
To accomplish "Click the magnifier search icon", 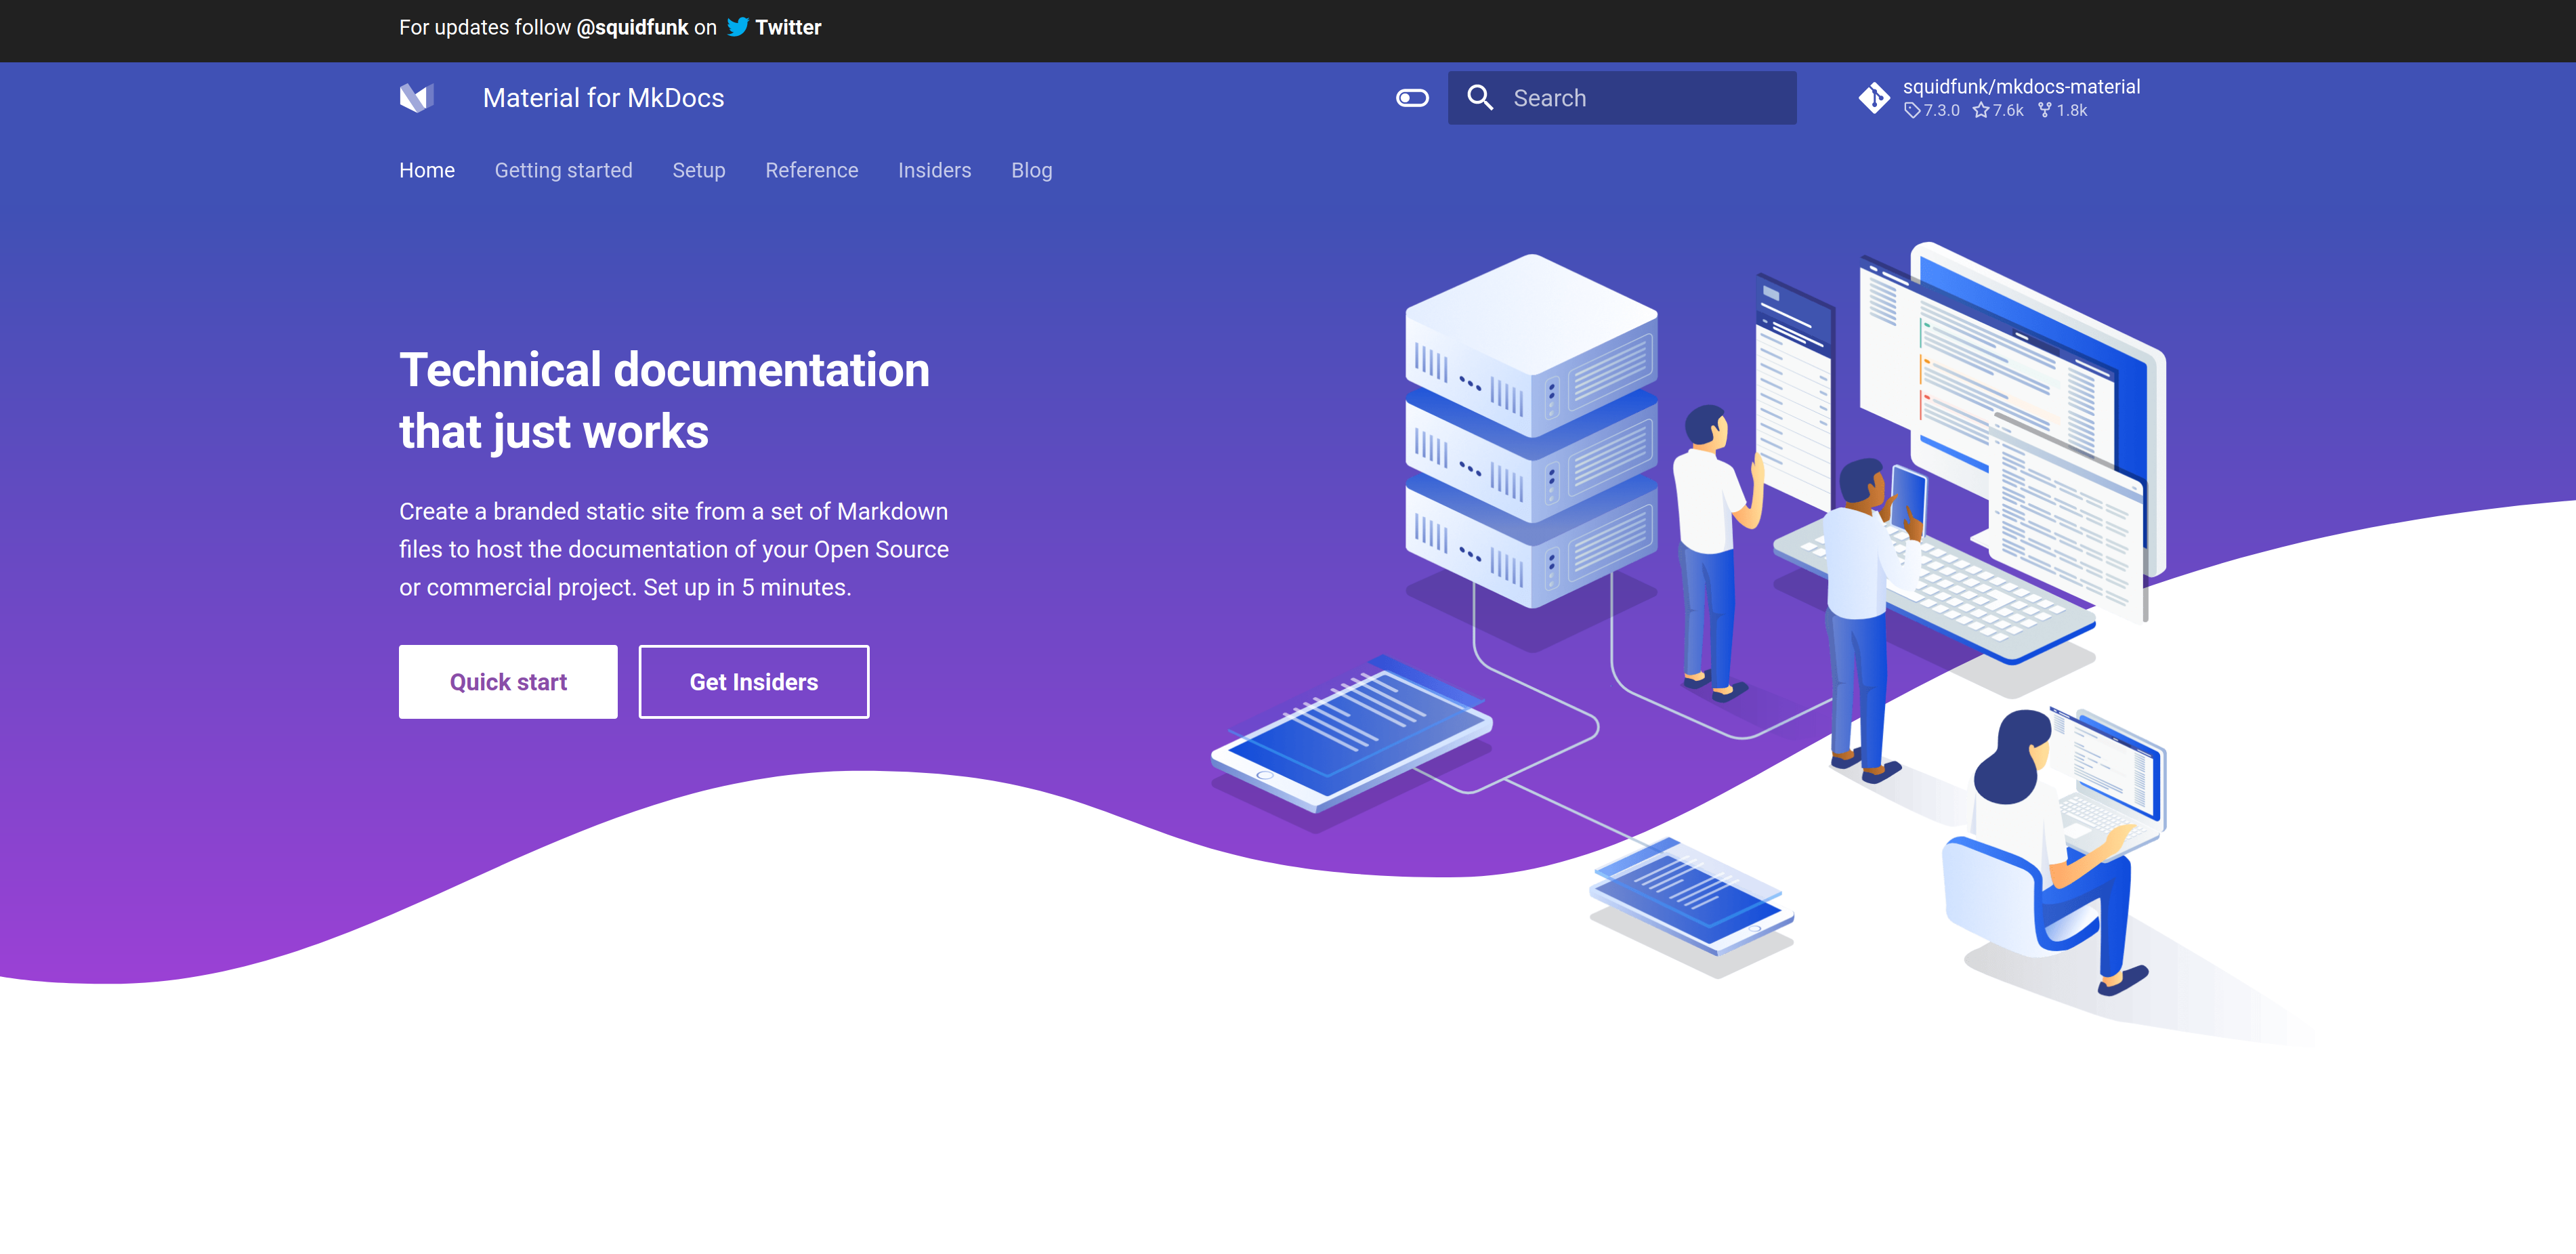I will pyautogui.click(x=1480, y=97).
